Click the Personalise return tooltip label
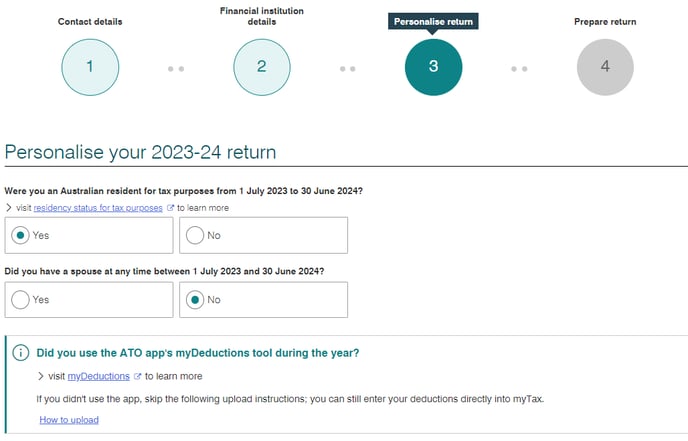Screen dimensions: 688x441 tap(433, 22)
